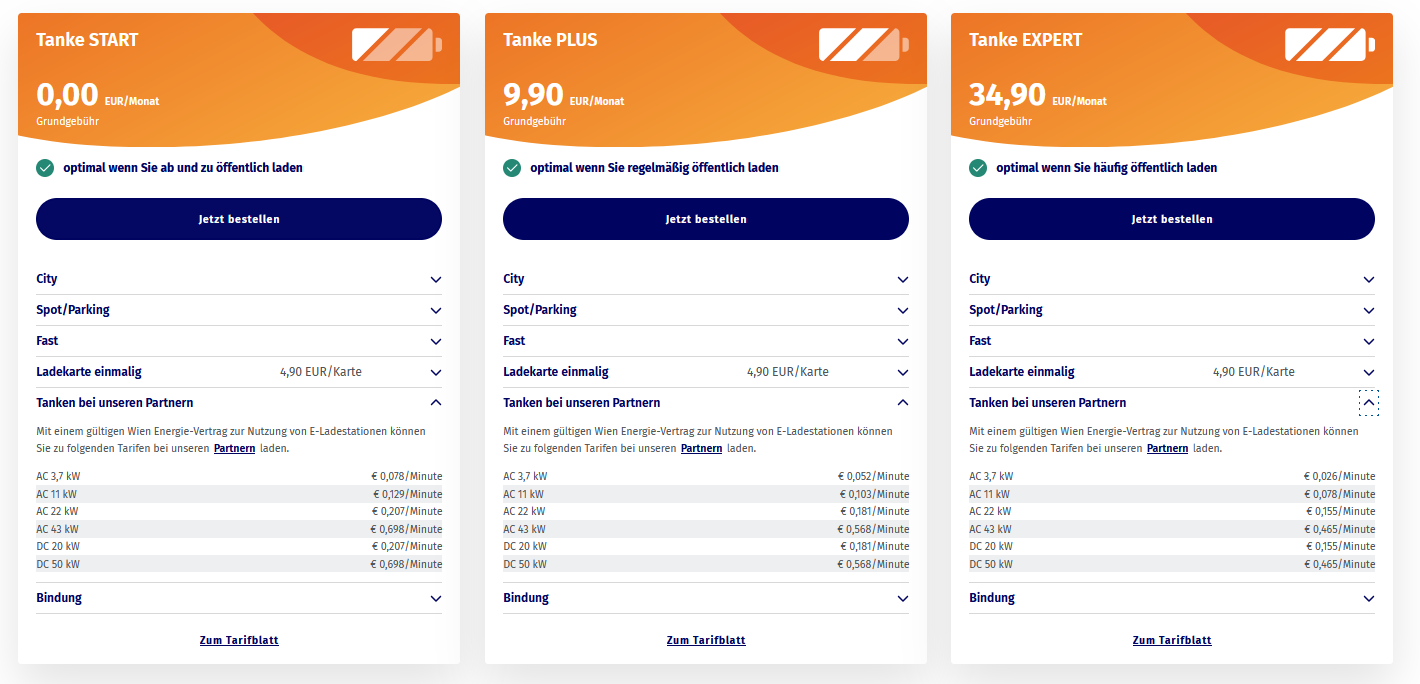Collapse Tanke START partner section via chevron
Screen dimensions: 1420x684
[436, 403]
